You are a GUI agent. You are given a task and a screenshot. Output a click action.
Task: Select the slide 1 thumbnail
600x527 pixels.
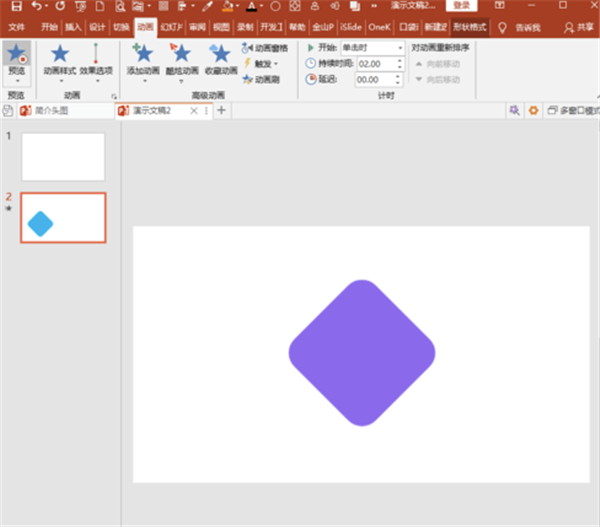tap(63, 156)
